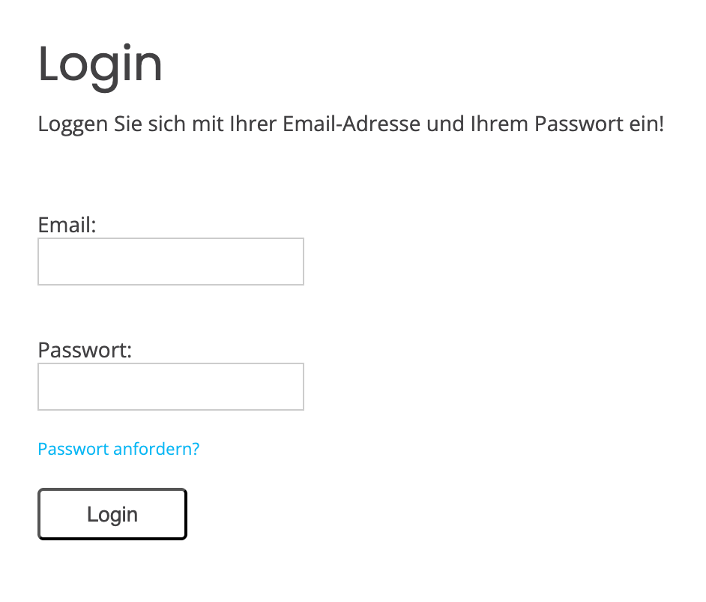Focus the Passwort input field

170,386
